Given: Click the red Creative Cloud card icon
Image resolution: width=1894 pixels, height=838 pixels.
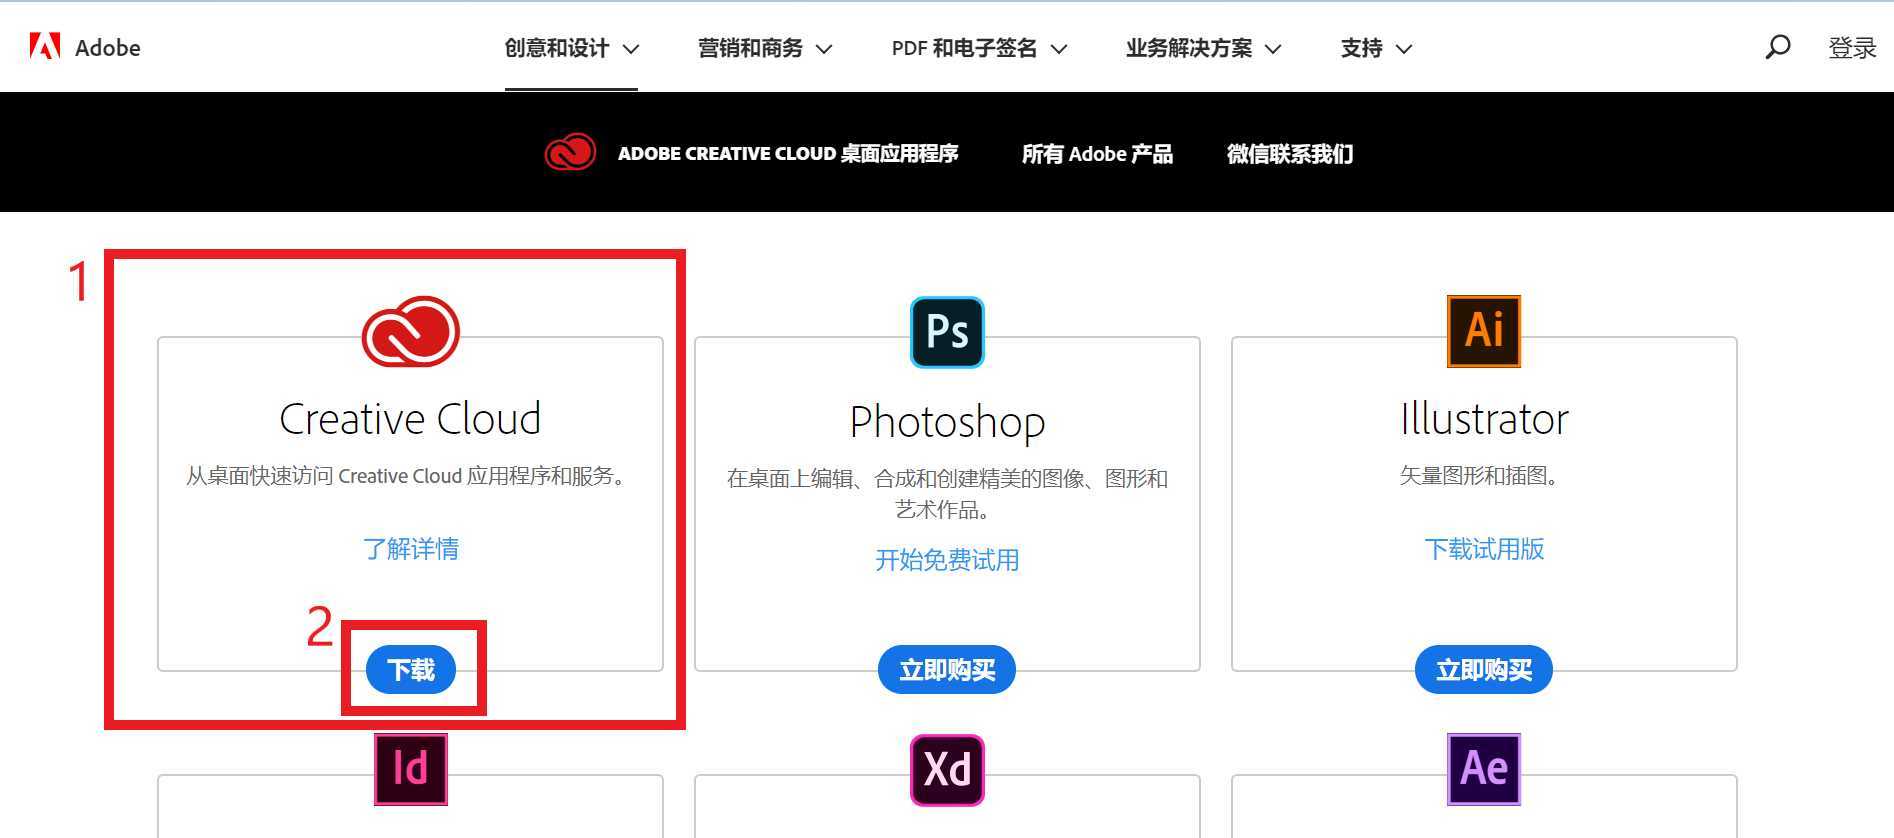Looking at the screenshot, I should [410, 331].
